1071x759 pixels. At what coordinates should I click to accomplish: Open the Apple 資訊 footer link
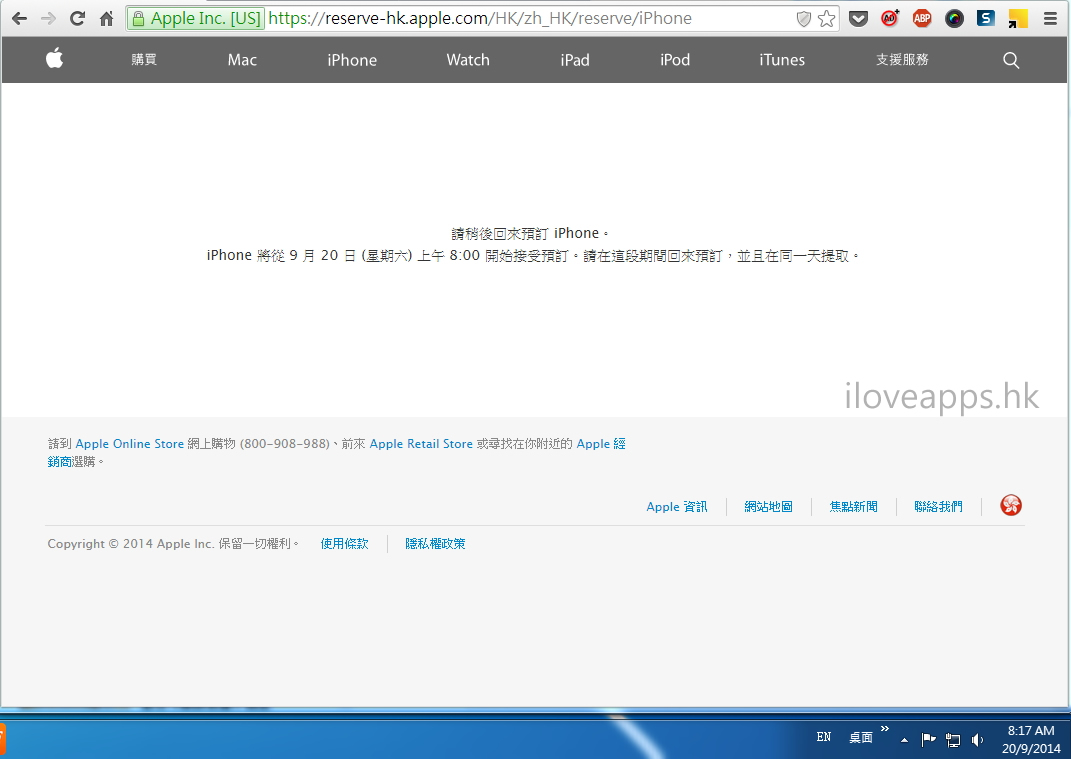[677, 506]
